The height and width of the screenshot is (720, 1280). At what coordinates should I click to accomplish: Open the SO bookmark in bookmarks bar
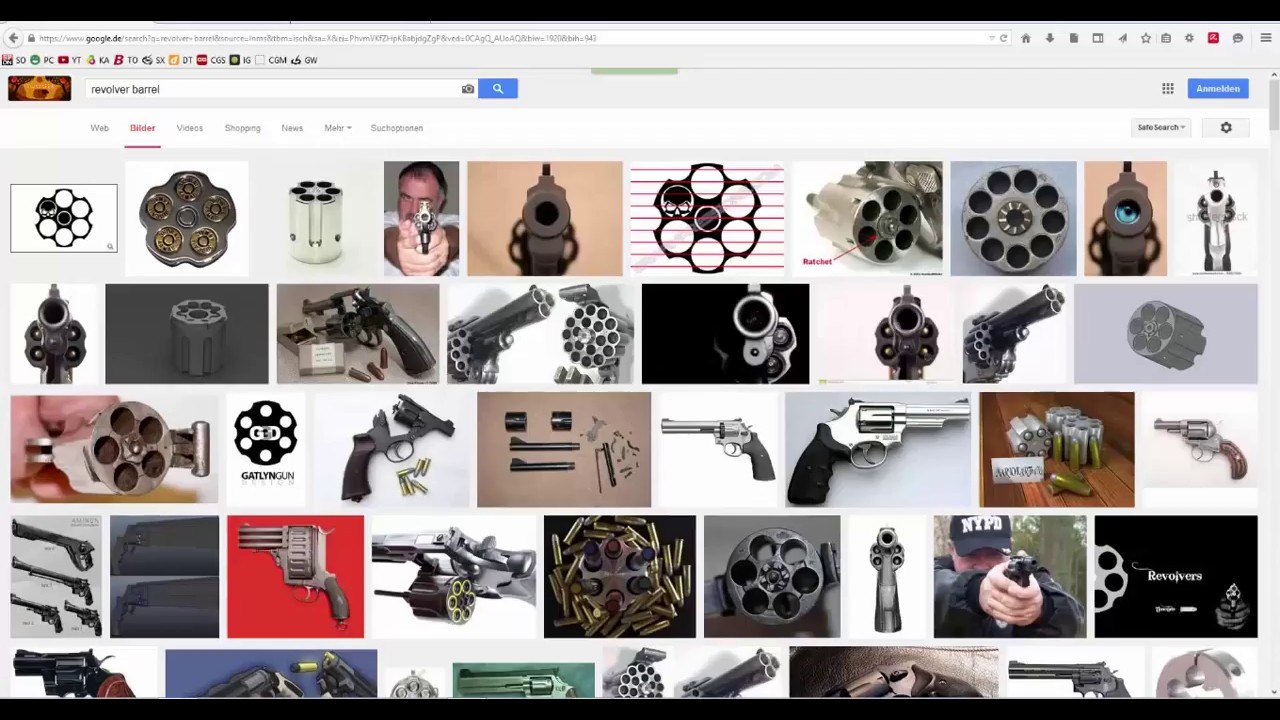(14, 60)
